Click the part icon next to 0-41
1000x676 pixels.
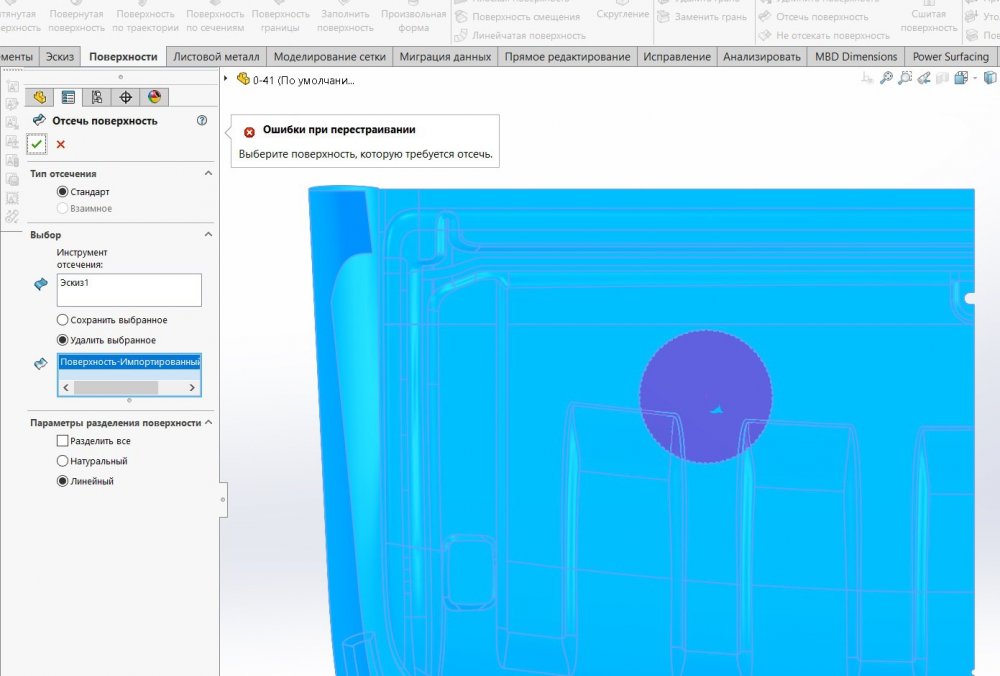pos(243,79)
